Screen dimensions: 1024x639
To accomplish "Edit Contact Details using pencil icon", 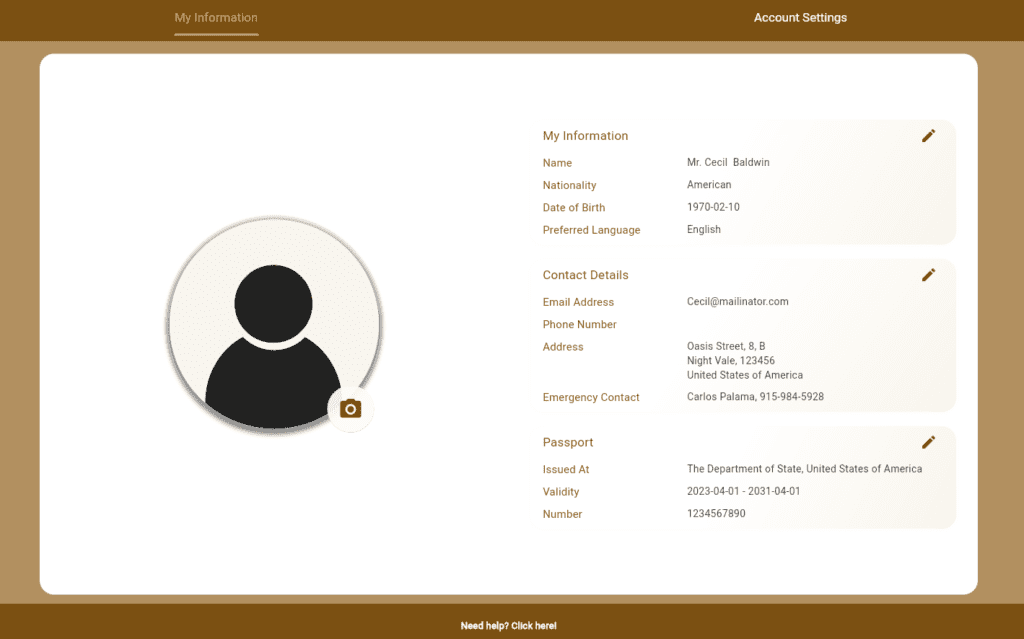I will click(x=928, y=275).
